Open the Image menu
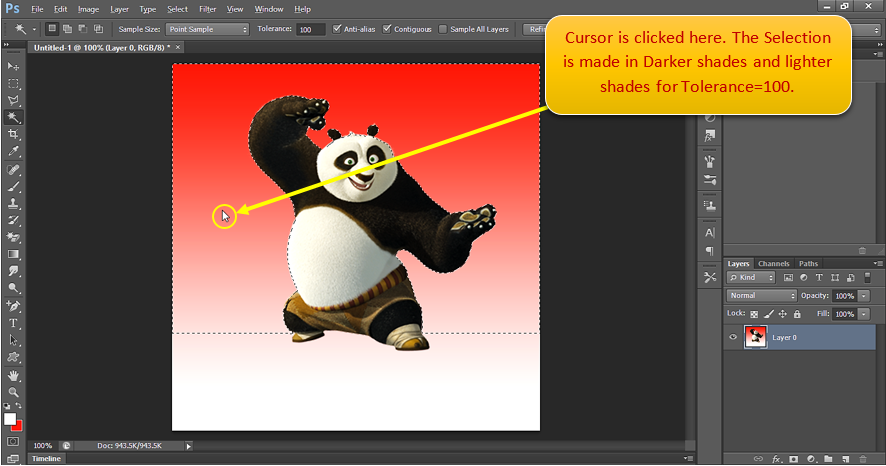The image size is (886, 466). [x=88, y=9]
